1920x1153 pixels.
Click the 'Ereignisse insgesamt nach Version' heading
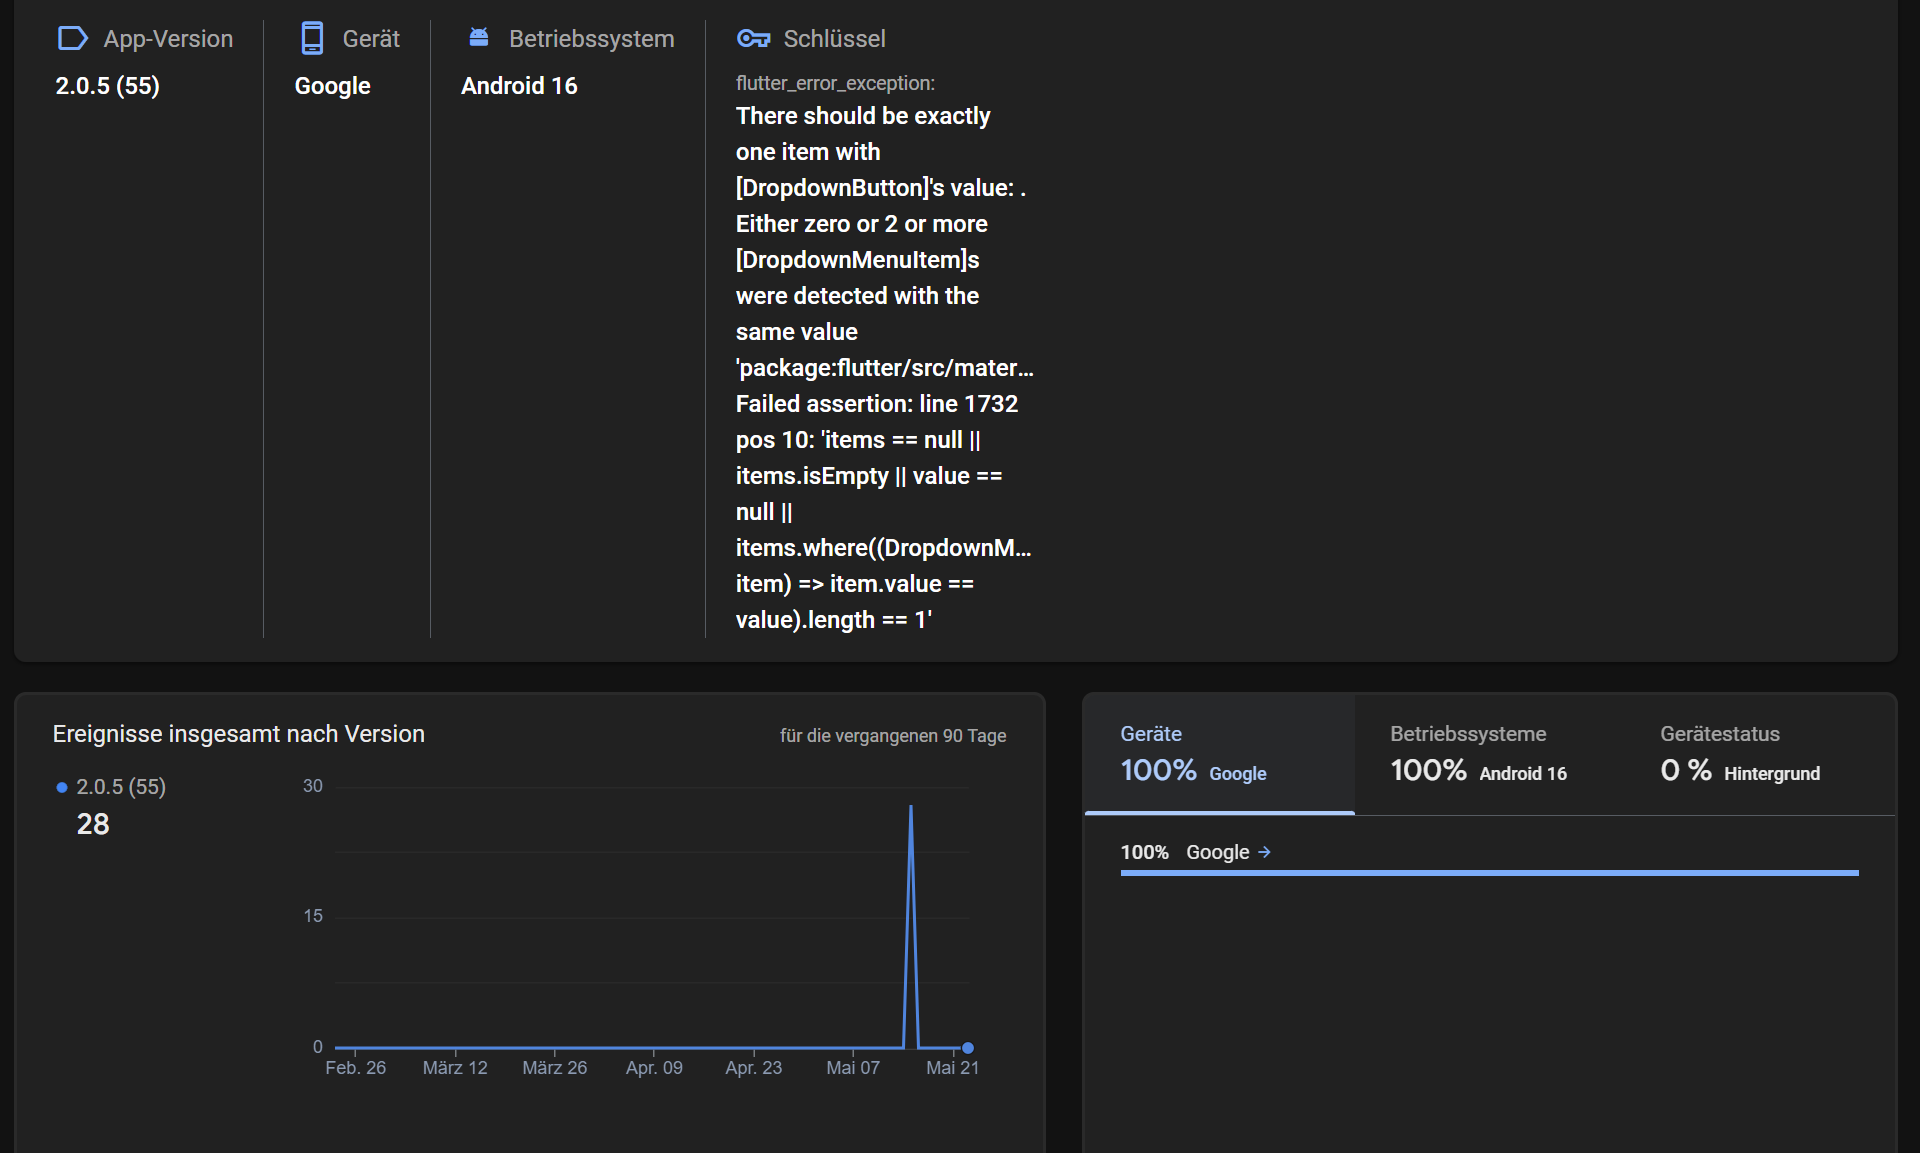(238, 734)
